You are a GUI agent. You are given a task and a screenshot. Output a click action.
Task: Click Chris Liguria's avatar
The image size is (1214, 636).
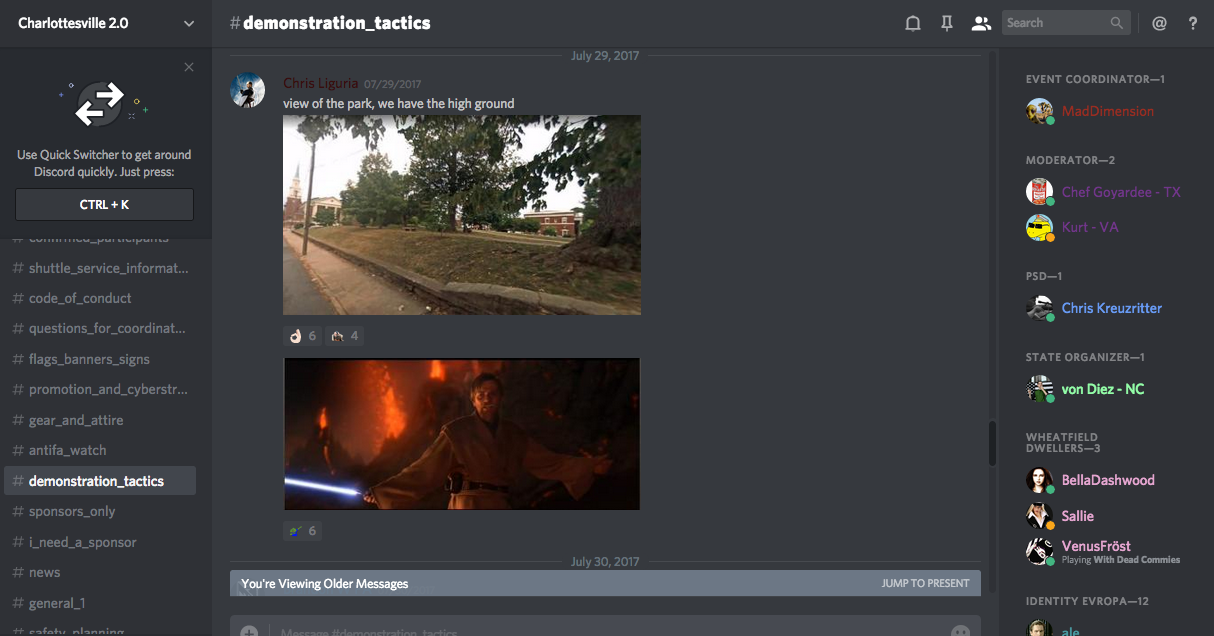[x=248, y=90]
